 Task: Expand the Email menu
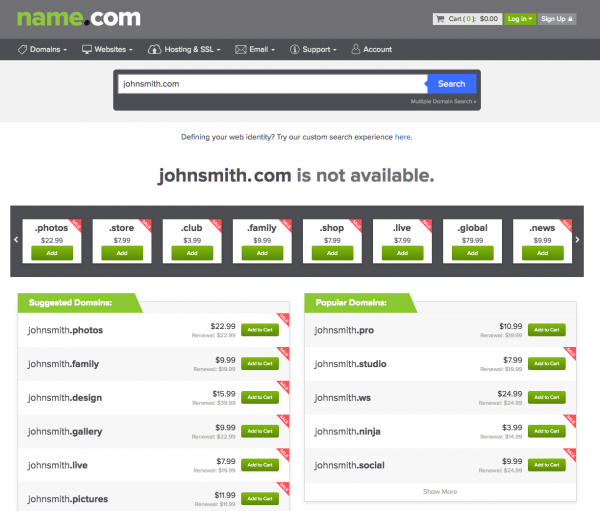[x=255, y=49]
